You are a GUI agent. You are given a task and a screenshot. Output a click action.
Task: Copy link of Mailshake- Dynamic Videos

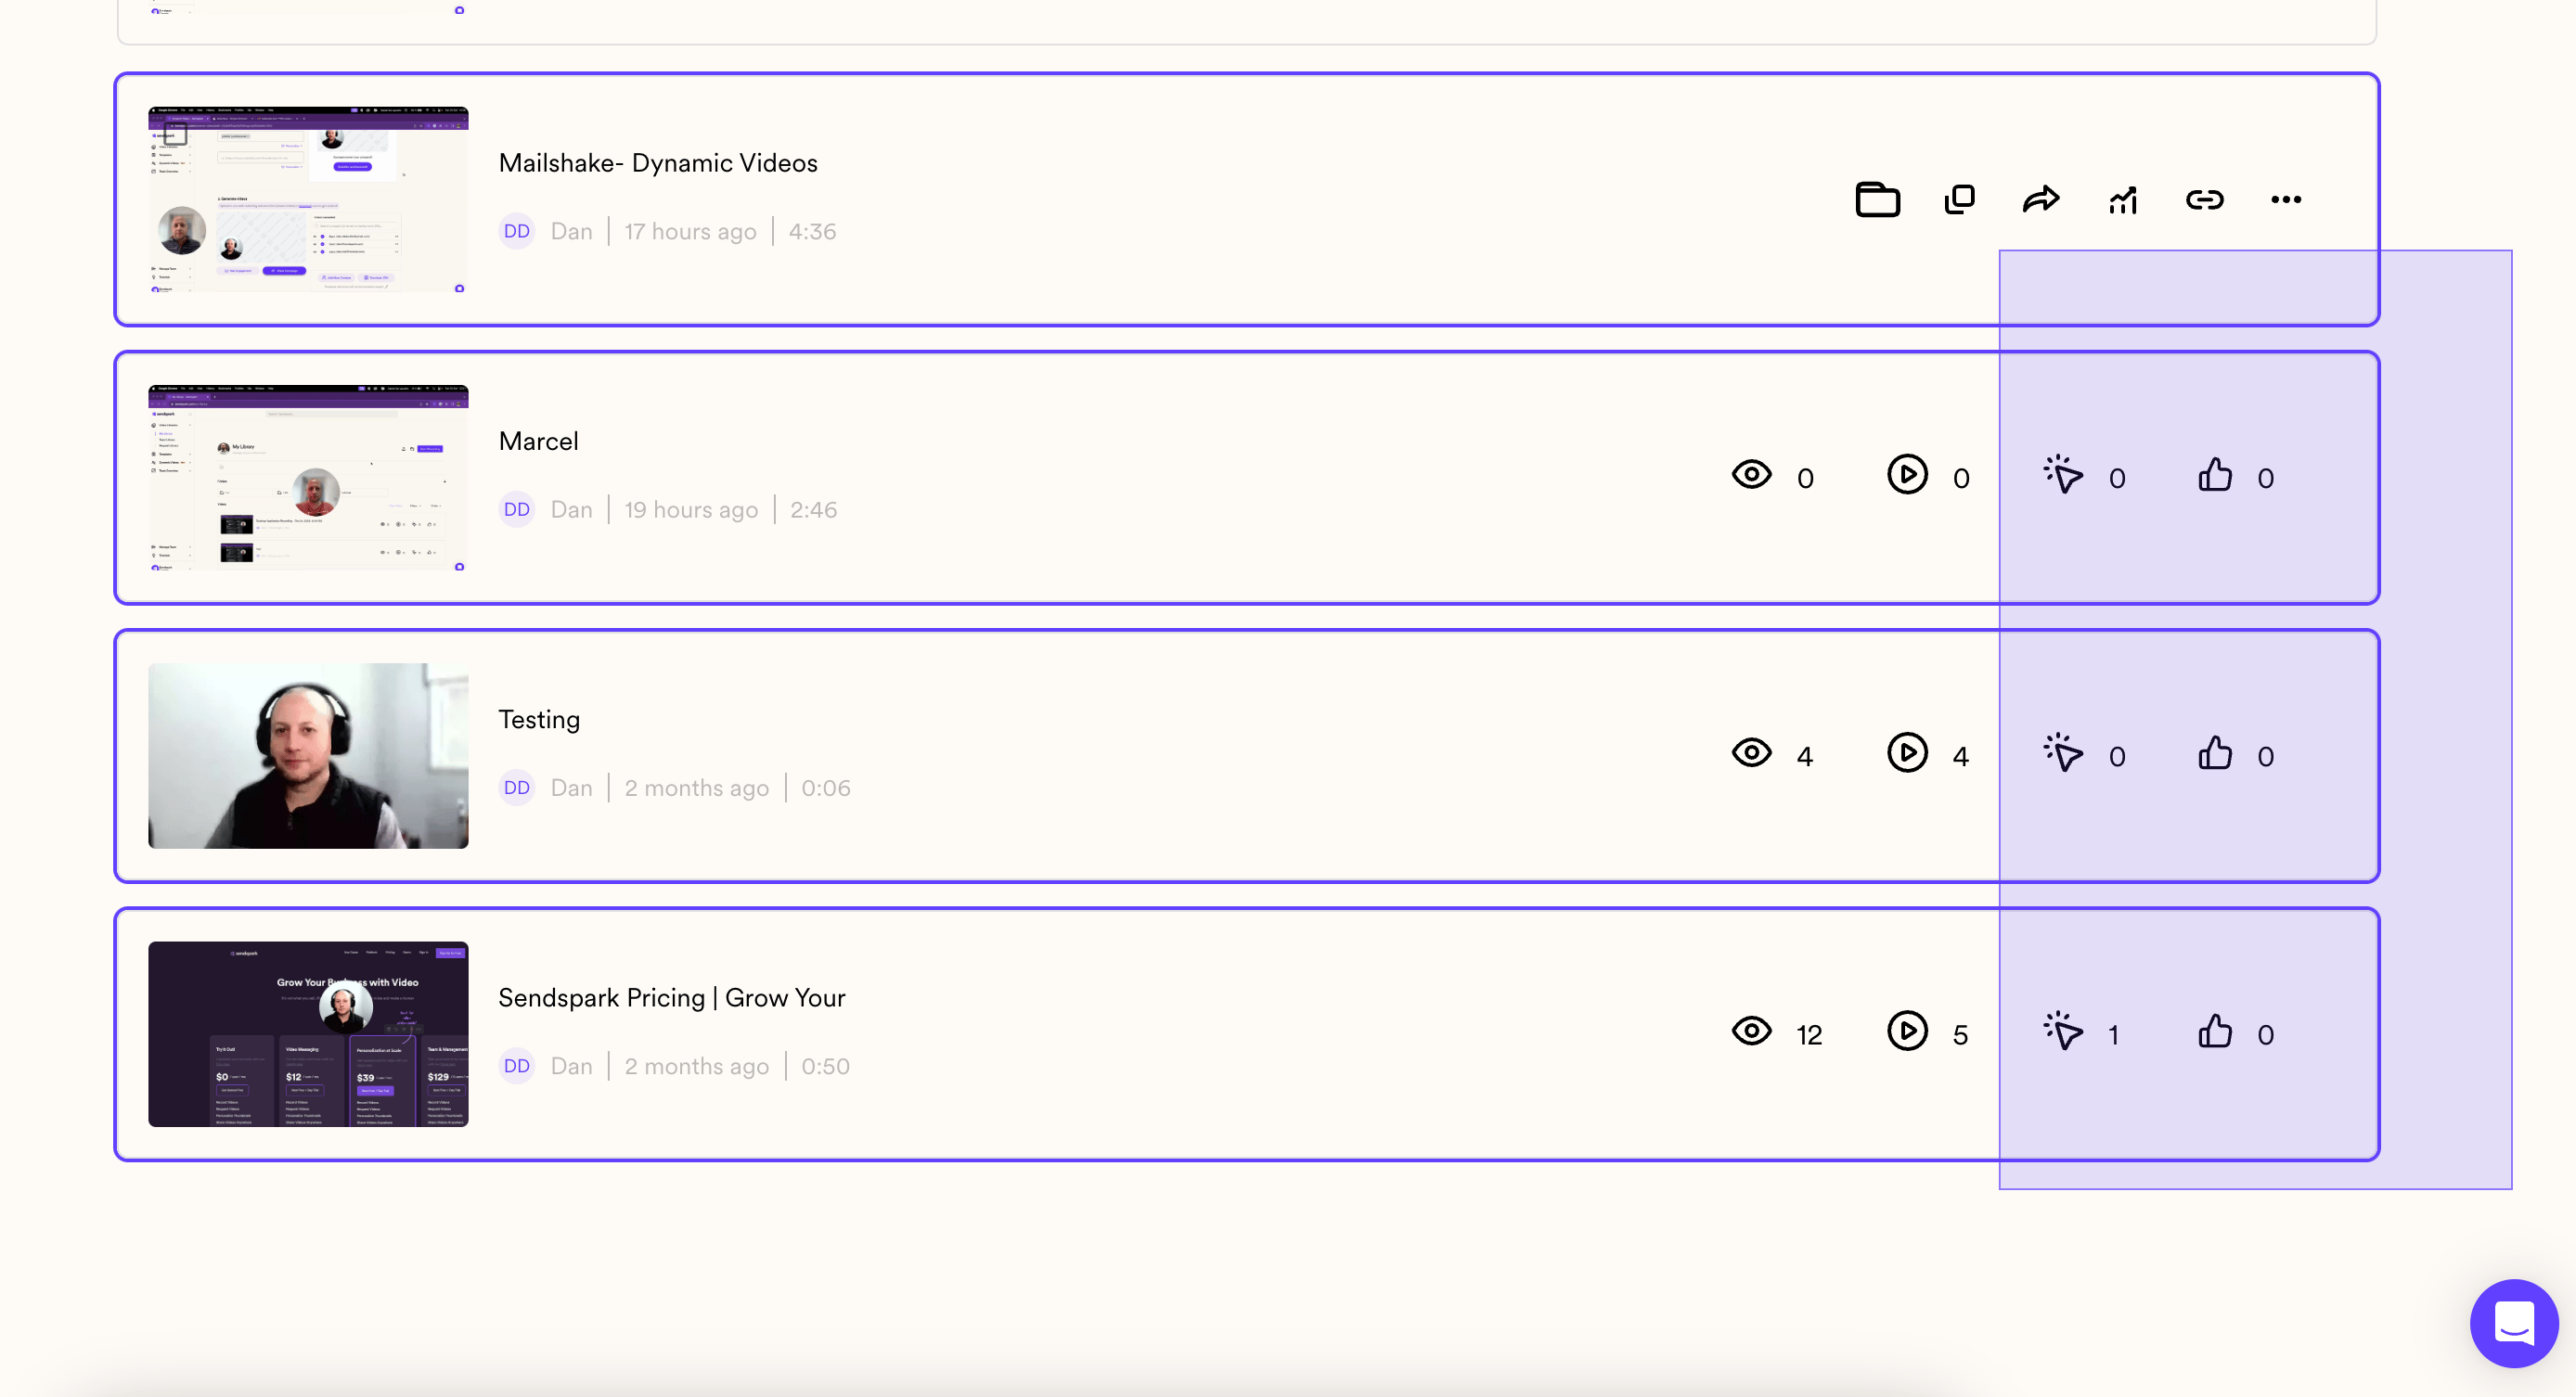(2204, 200)
